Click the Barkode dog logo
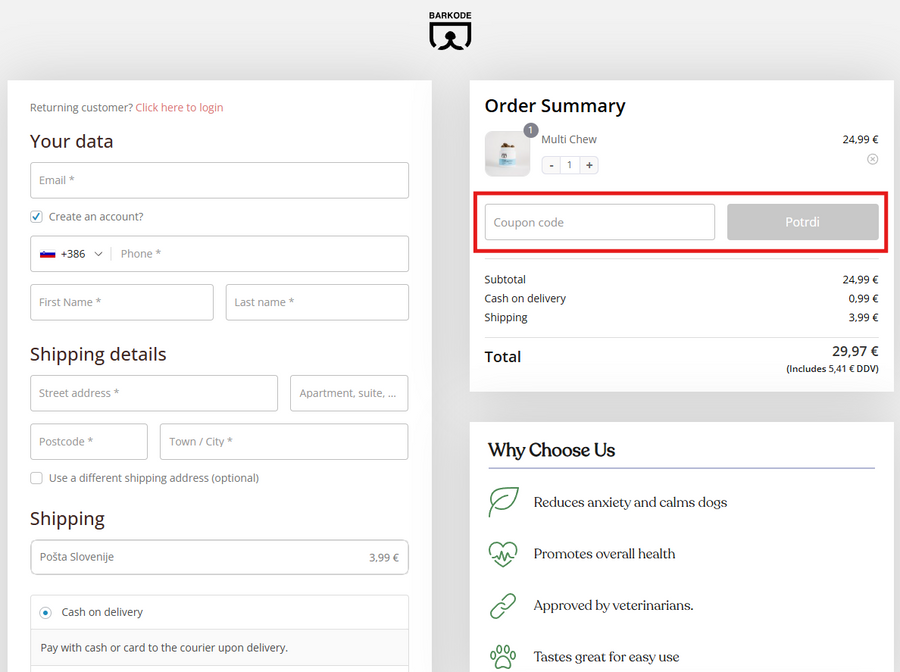The width and height of the screenshot is (900, 672). [x=450, y=31]
